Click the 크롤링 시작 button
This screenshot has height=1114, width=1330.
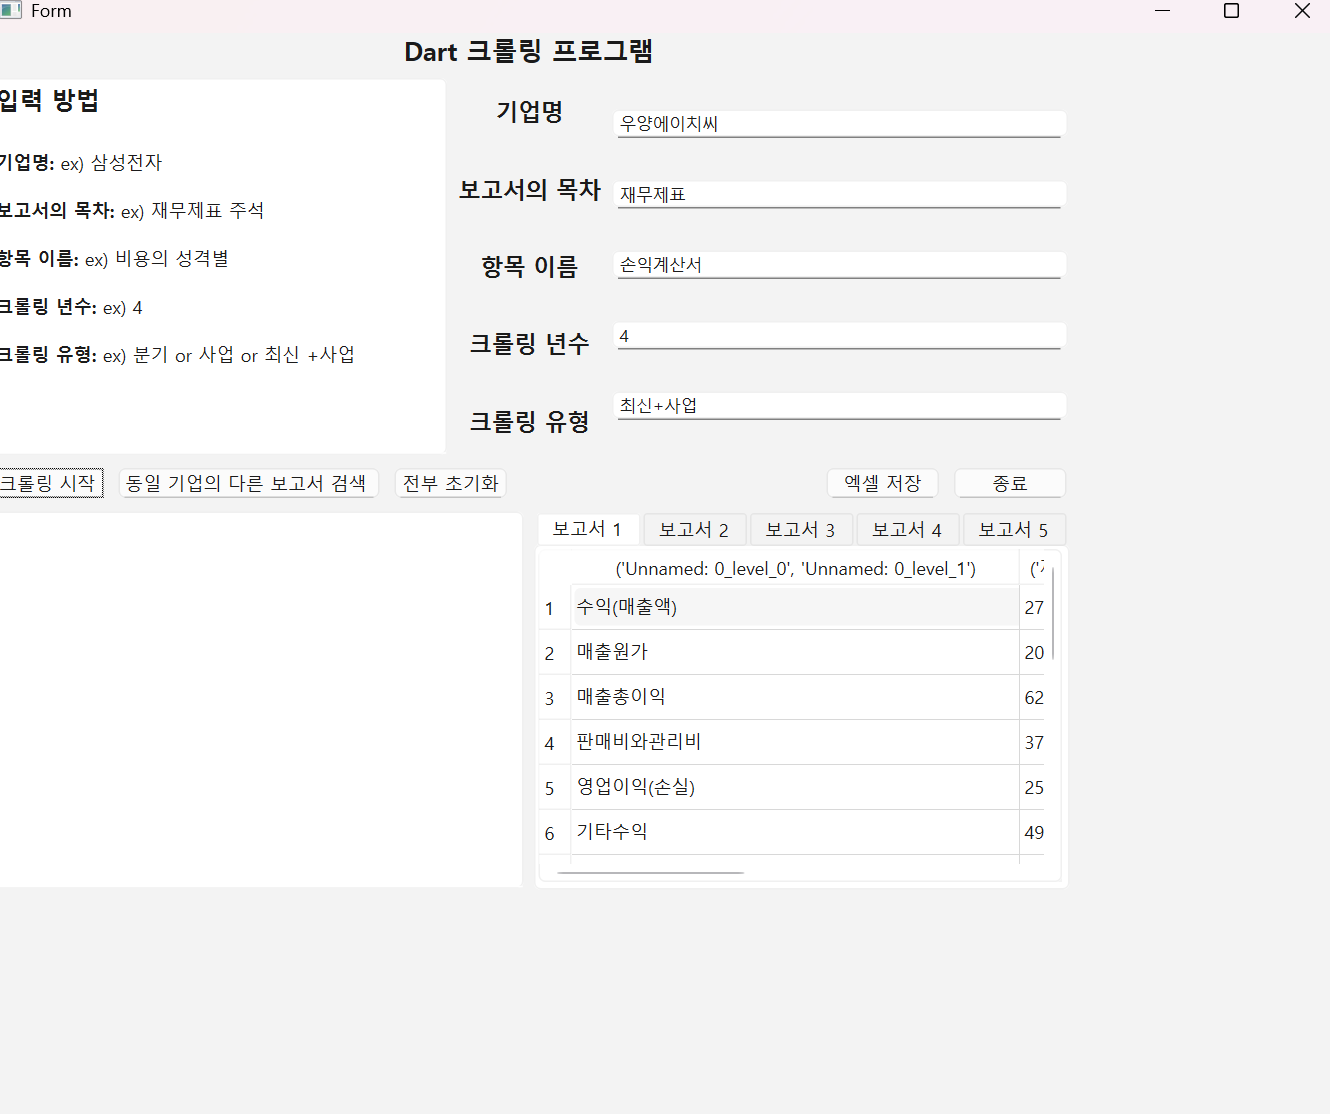coord(50,483)
